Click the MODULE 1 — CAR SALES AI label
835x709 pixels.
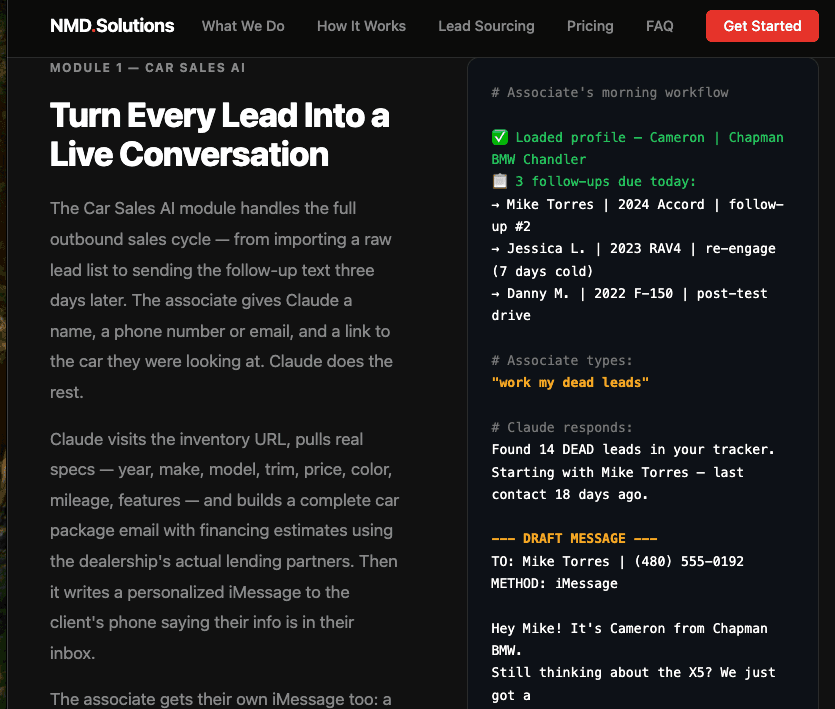coord(147,68)
